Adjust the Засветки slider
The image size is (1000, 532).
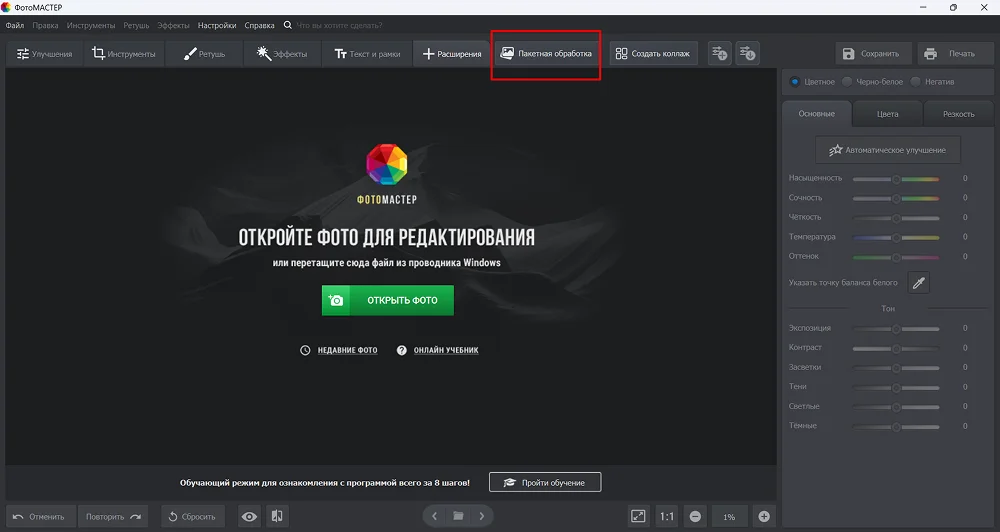pos(896,368)
